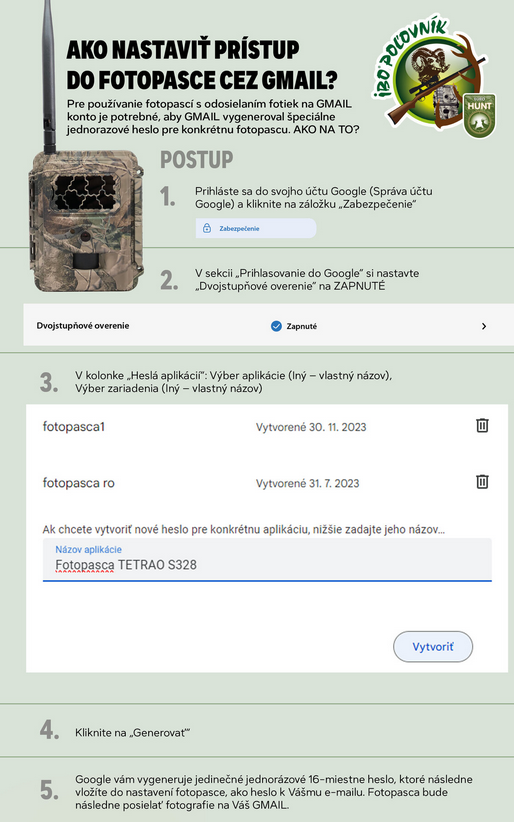This screenshot has width=514, height=822.
Task: Delete the fotopasca1 app password
Action: coord(482,425)
